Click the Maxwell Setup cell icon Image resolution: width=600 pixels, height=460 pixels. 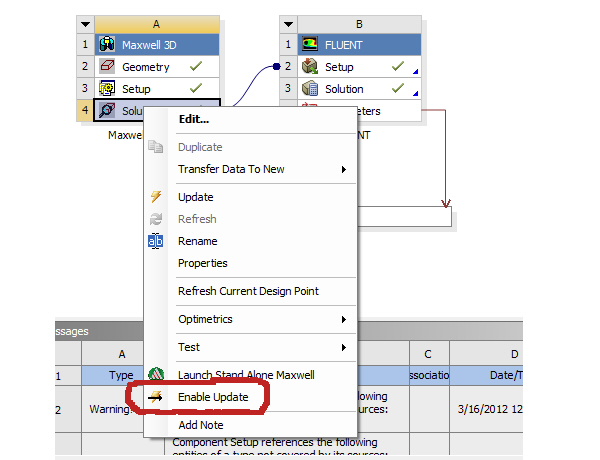pyautogui.click(x=107, y=88)
